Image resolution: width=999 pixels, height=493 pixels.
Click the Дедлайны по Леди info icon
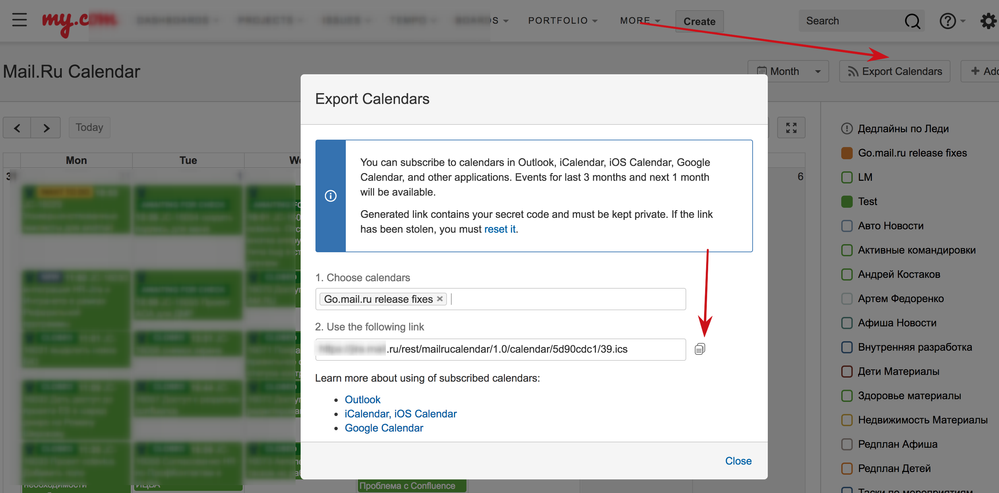tap(847, 129)
